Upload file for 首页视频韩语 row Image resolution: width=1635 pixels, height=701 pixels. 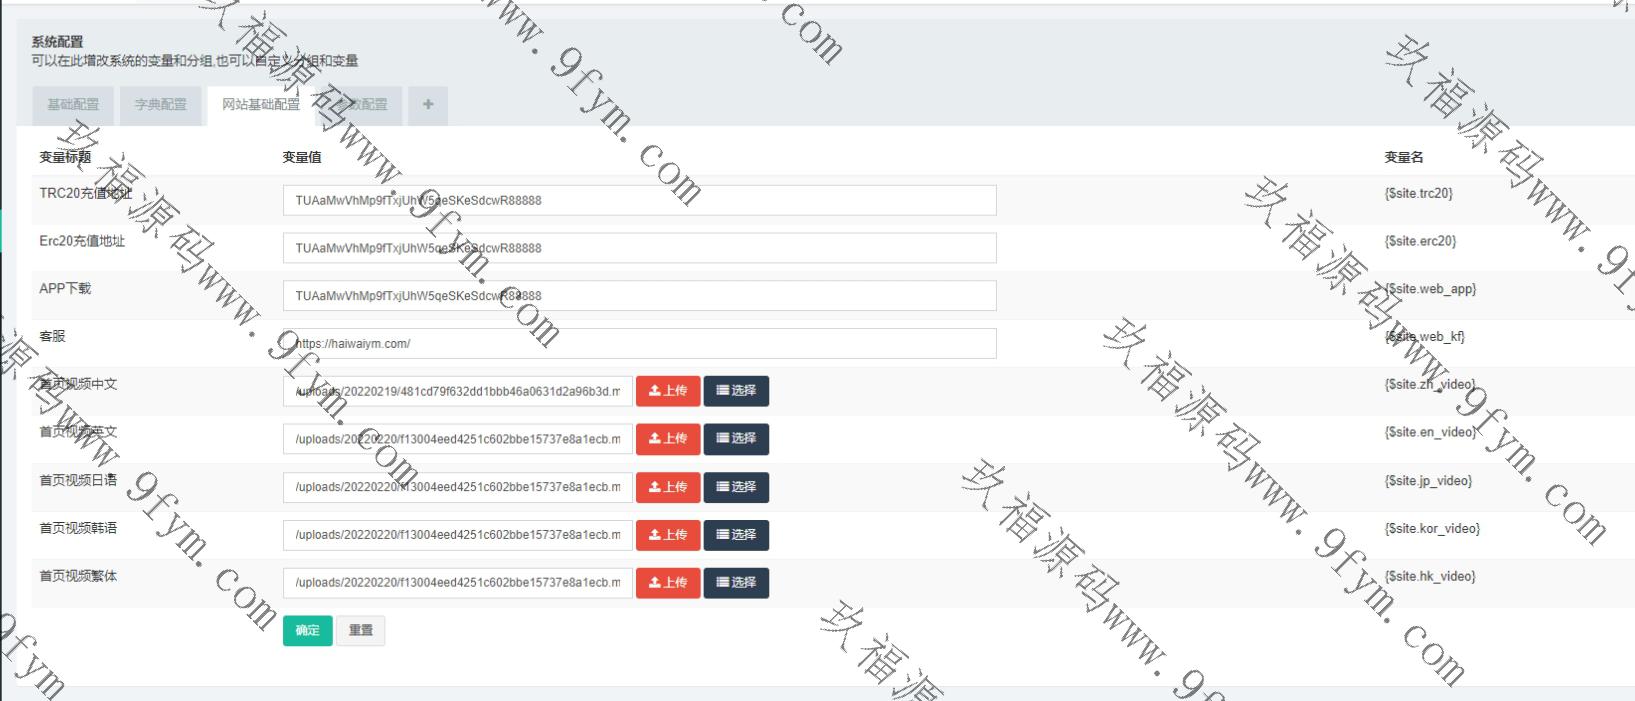pyautogui.click(x=668, y=535)
